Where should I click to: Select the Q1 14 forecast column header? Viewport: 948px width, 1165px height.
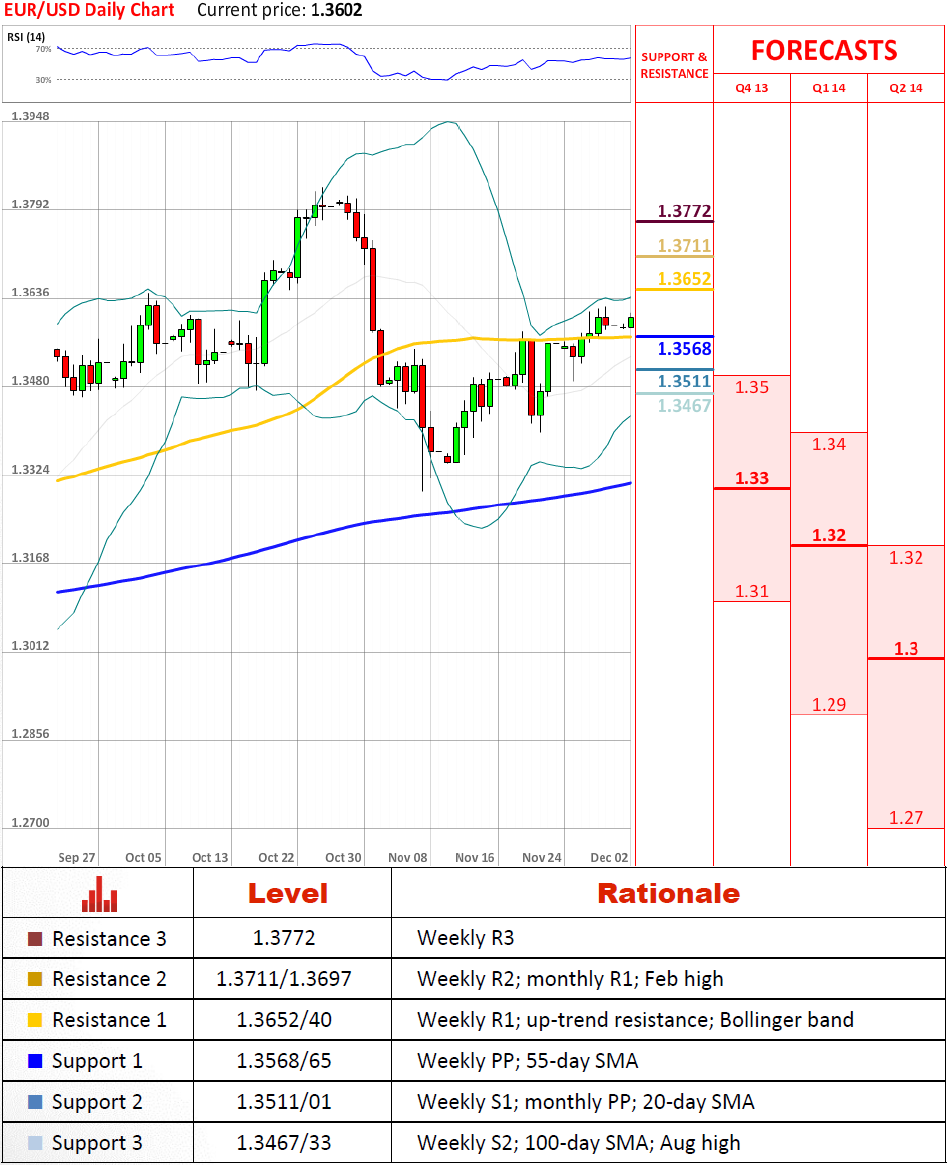(x=829, y=88)
